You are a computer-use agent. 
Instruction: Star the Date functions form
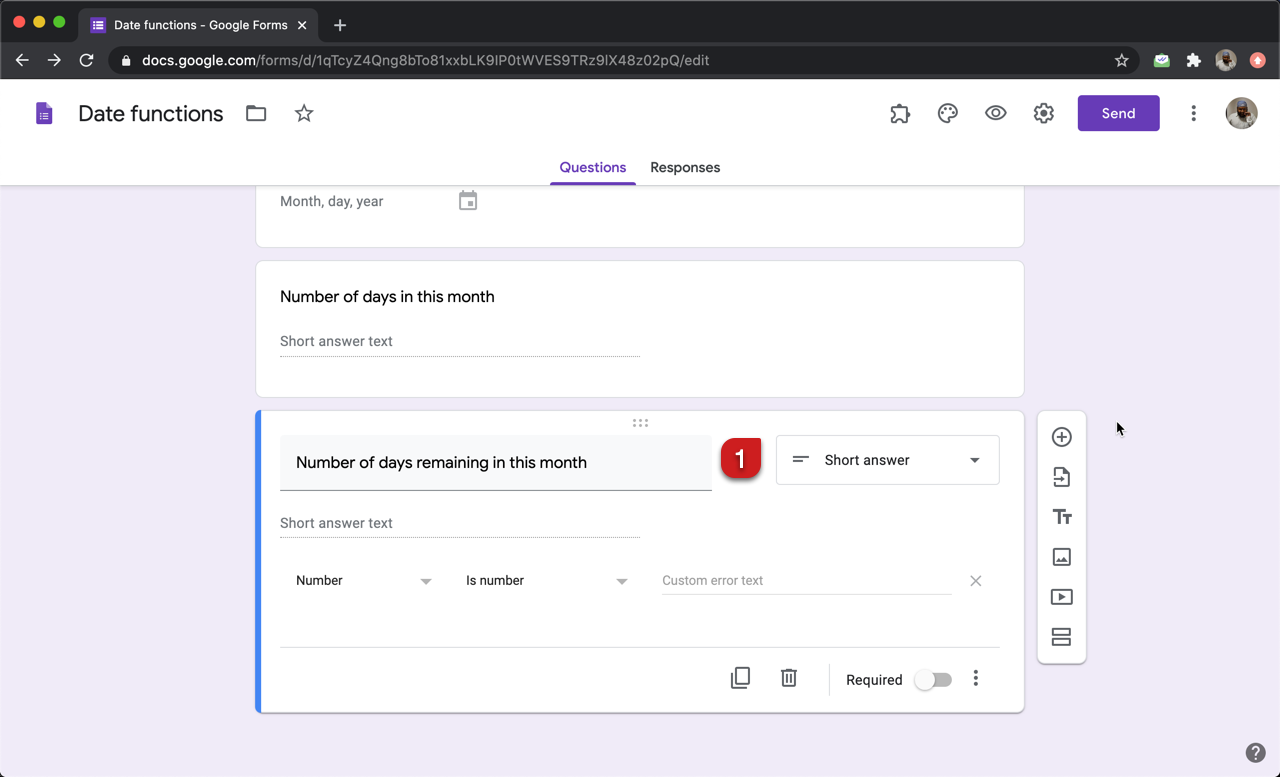point(304,113)
